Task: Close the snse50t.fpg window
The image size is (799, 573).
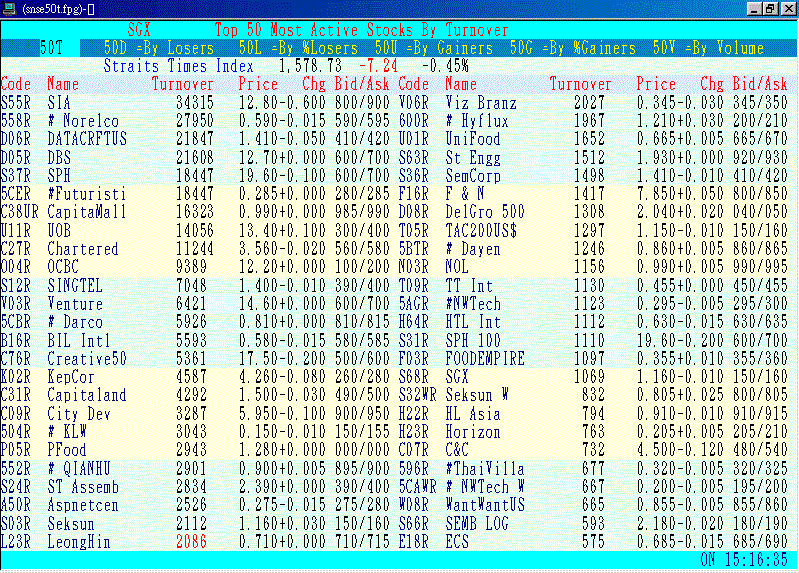Action: click(x=787, y=9)
